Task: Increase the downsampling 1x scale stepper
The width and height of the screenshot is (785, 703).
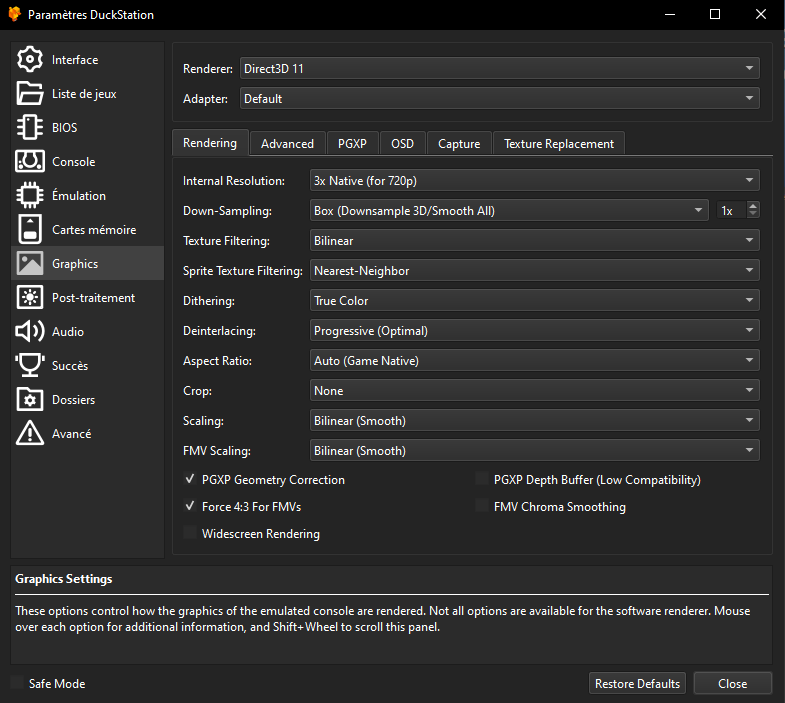Action: point(752,206)
